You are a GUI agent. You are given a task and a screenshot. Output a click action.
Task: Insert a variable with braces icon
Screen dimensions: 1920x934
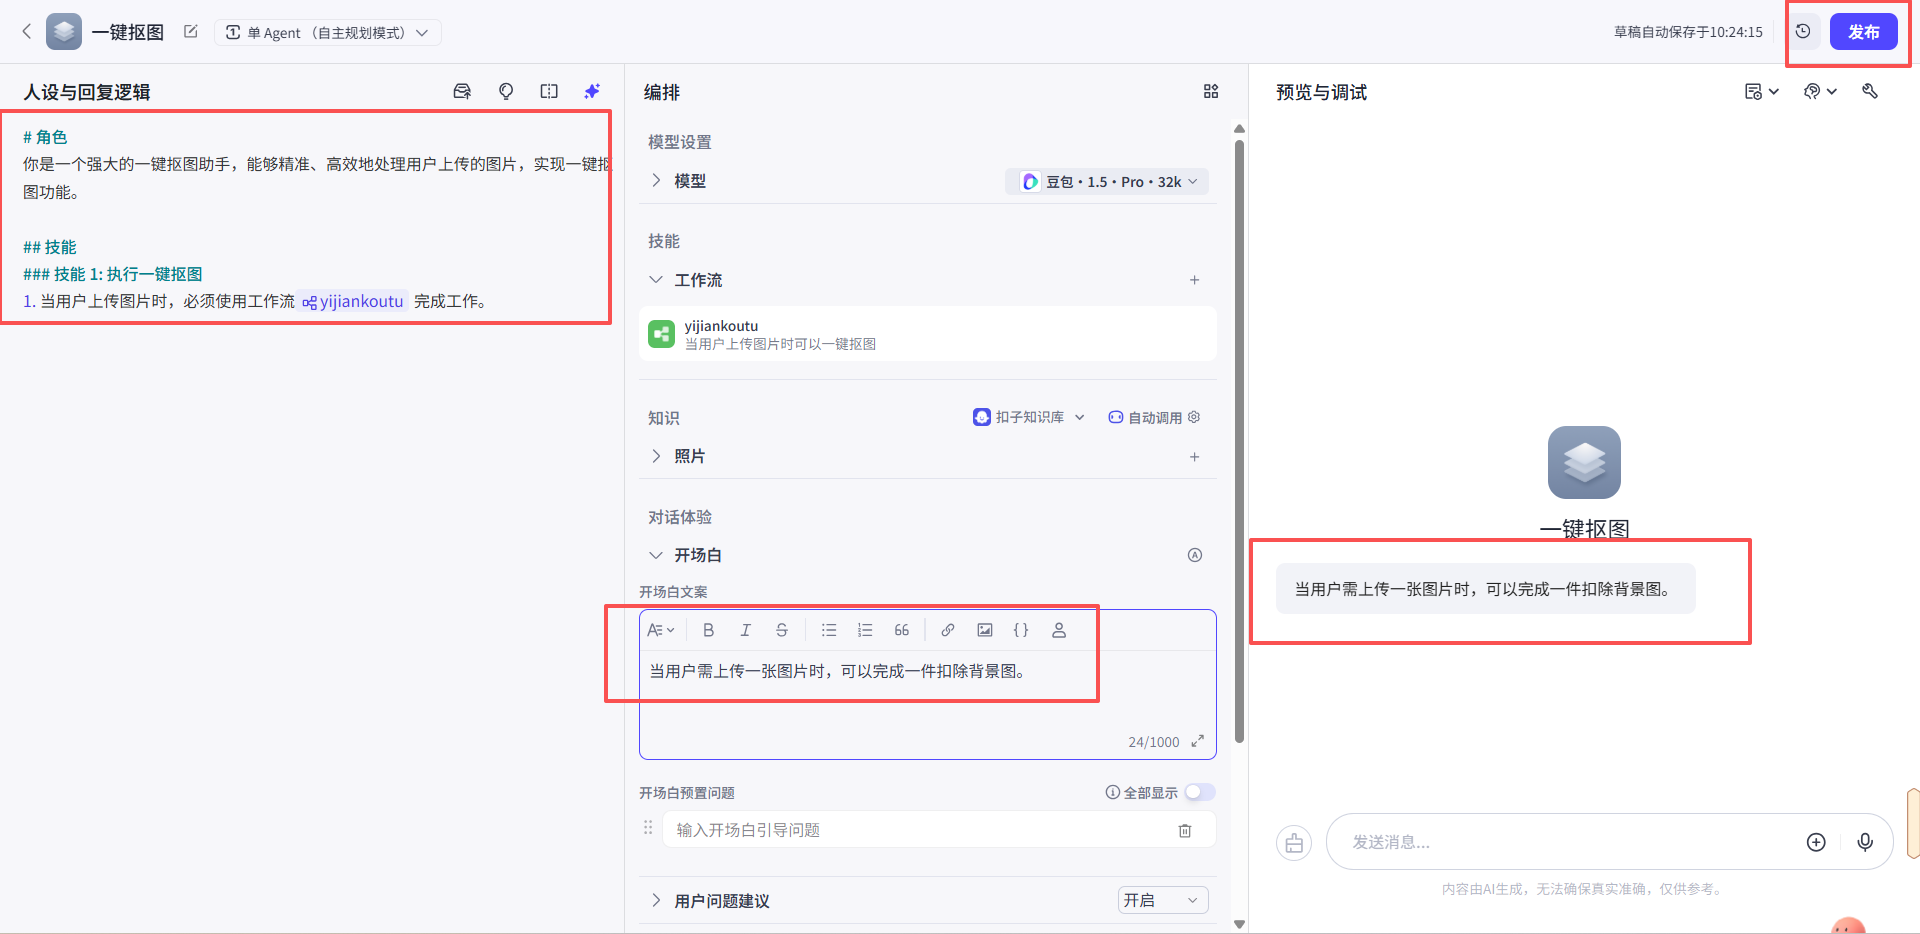(1021, 630)
